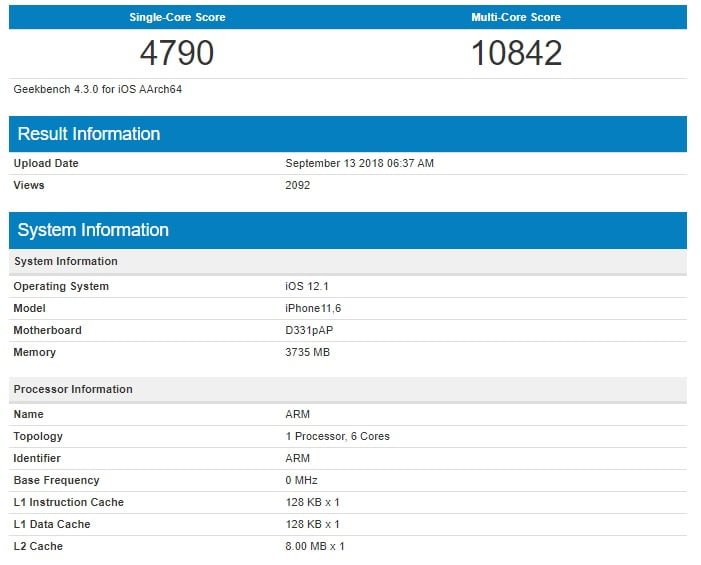
Task: Click the blue System Information section header
Action: pyautogui.click(x=93, y=230)
